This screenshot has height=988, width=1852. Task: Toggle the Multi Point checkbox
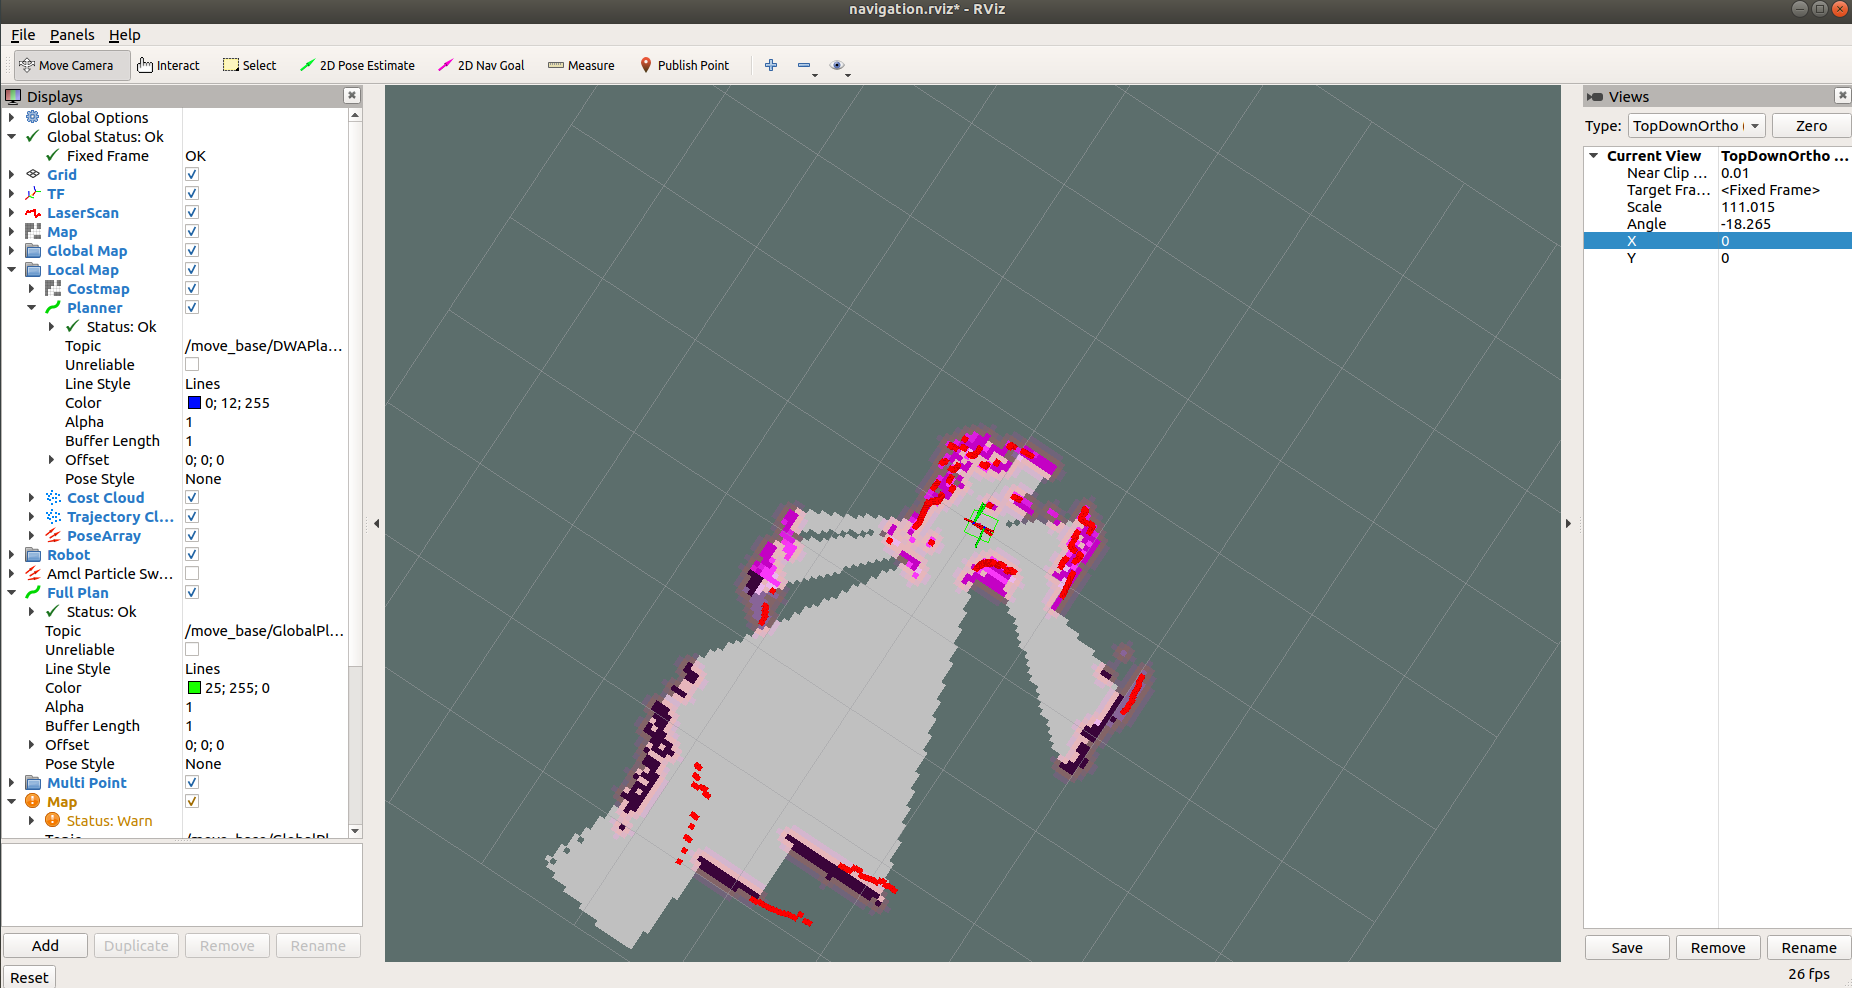point(192,782)
